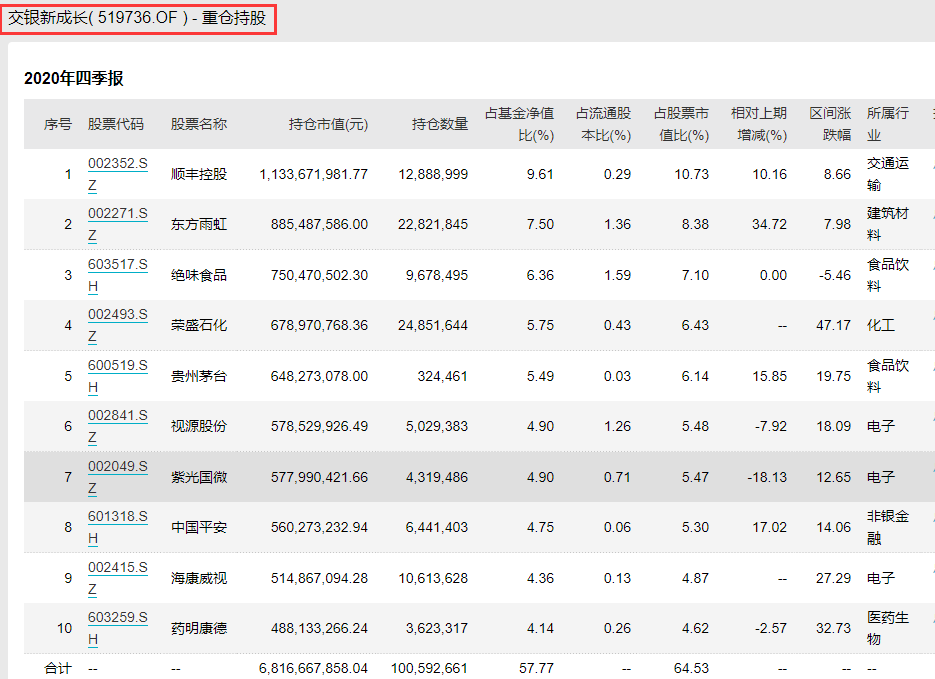Viewport: 935px width, 679px height.
Task: Open stock code link 002271.SZ
Action: tap(117, 224)
